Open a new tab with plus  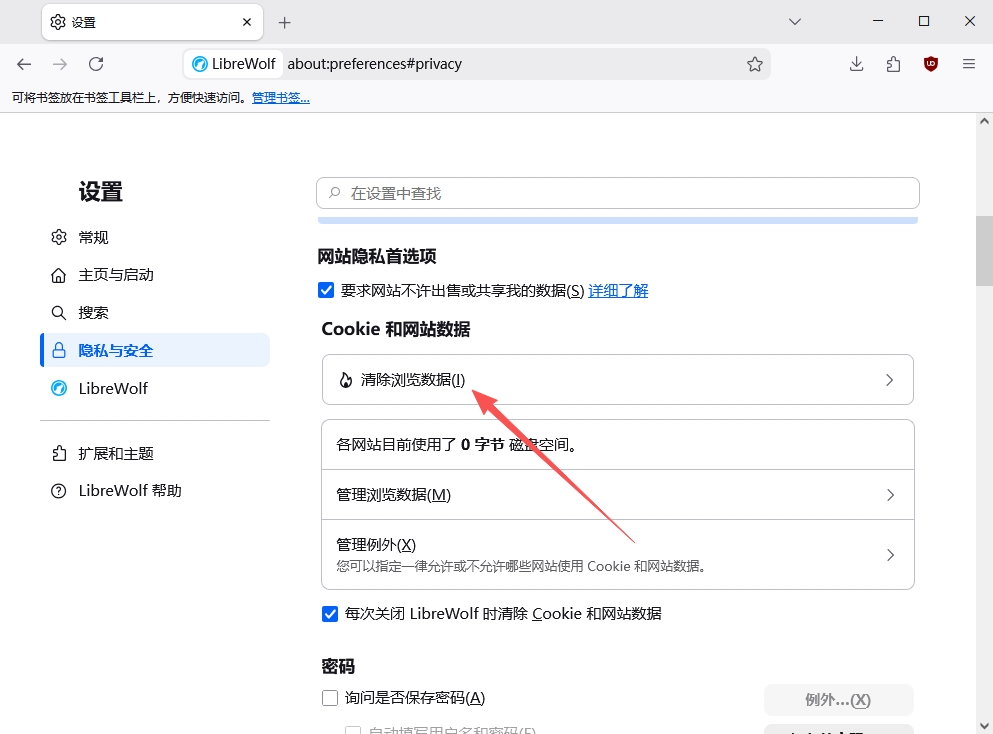pyautogui.click(x=284, y=23)
